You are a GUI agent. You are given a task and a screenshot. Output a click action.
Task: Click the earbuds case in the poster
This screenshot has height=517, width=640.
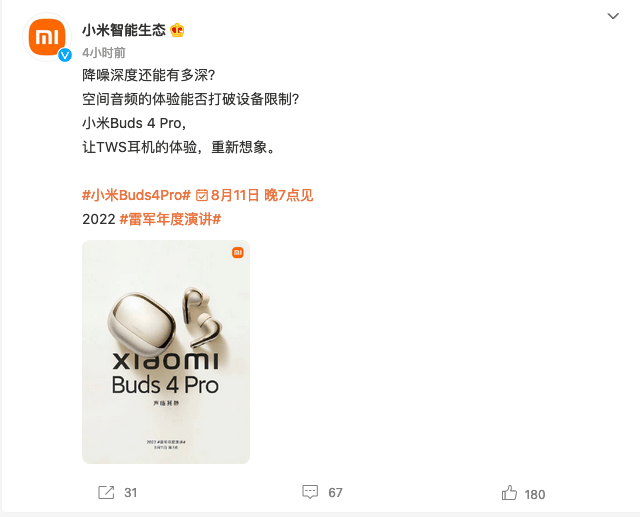pos(141,322)
